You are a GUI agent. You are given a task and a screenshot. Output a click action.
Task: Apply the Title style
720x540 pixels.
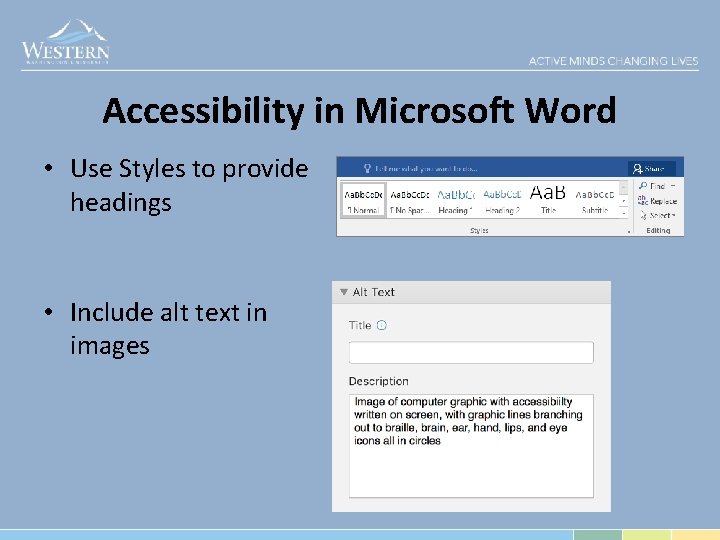click(548, 199)
